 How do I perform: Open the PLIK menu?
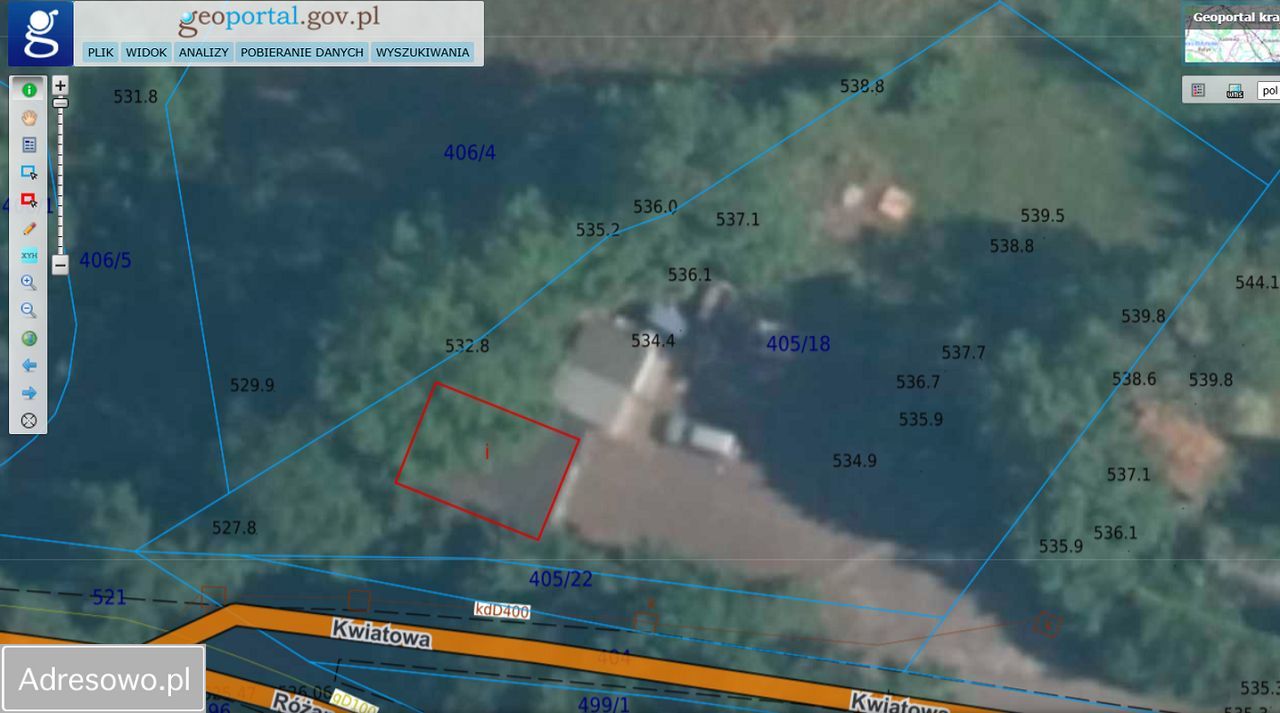[100, 52]
